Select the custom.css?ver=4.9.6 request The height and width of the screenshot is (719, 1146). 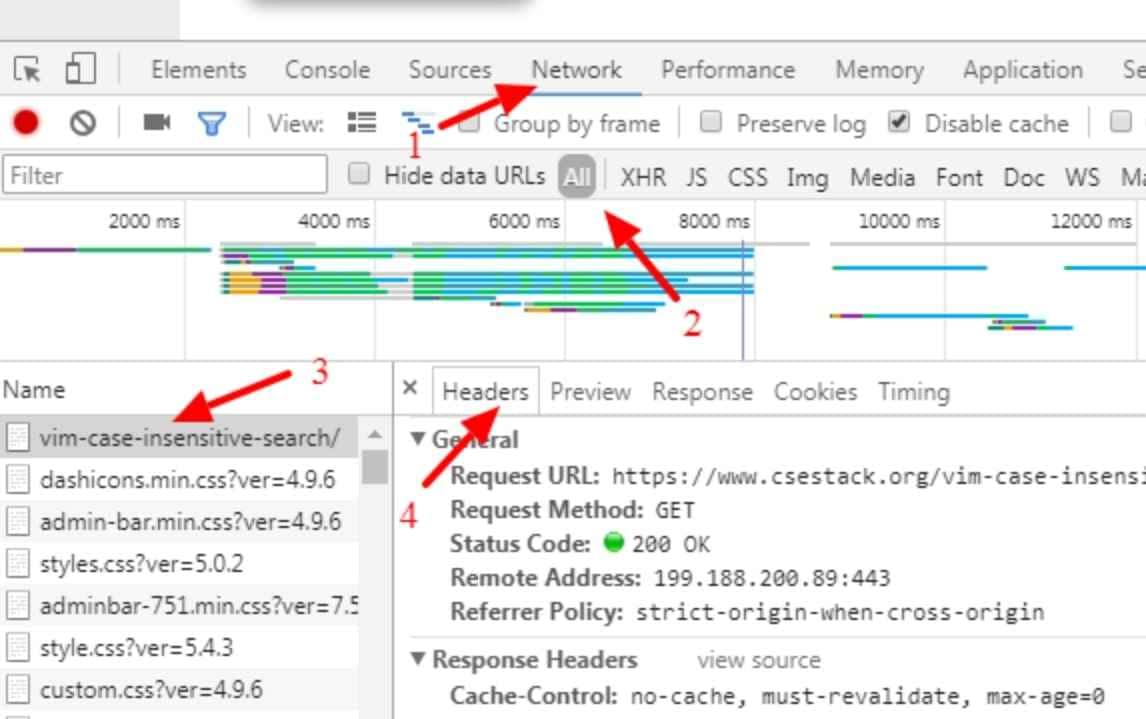151,690
